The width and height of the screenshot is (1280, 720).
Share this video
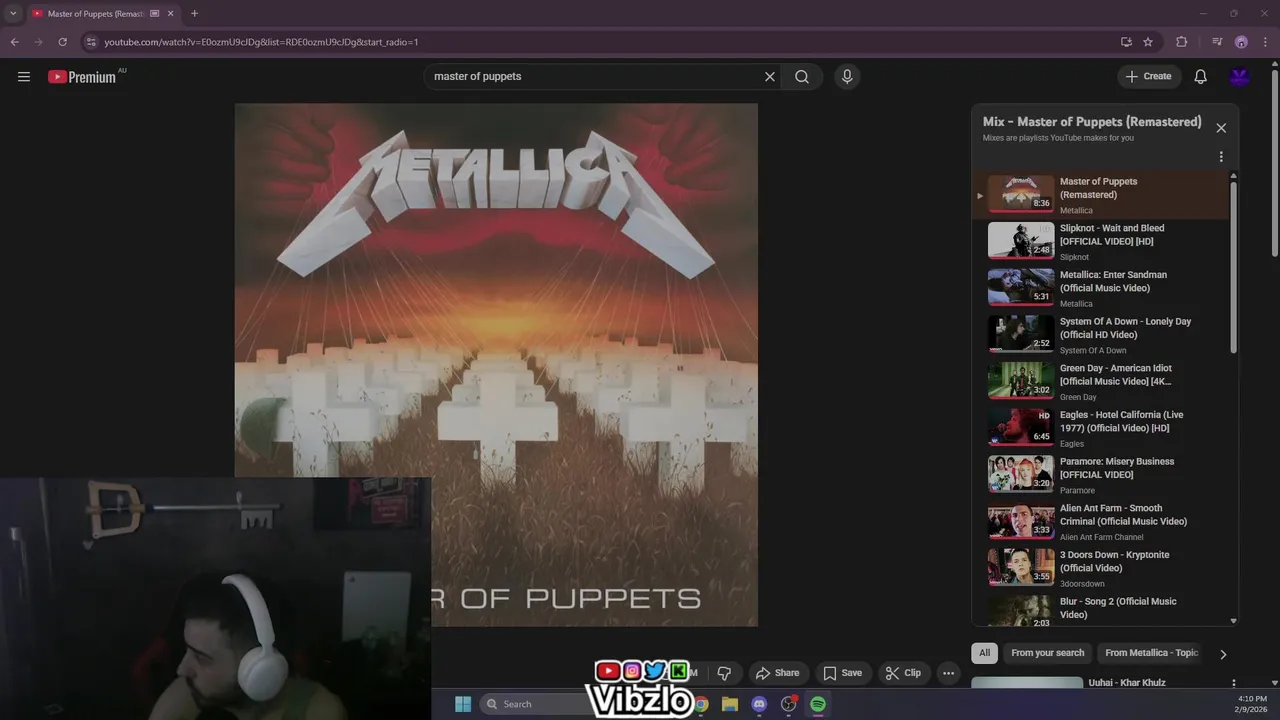pos(777,673)
